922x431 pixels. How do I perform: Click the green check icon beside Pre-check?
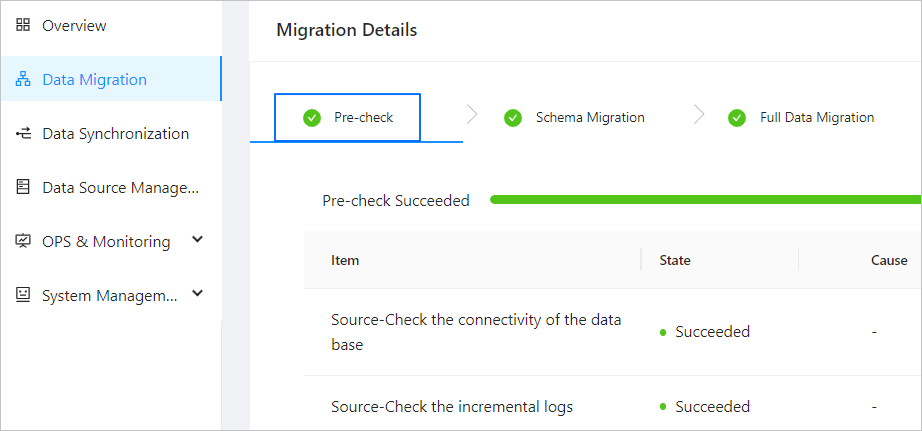point(312,118)
